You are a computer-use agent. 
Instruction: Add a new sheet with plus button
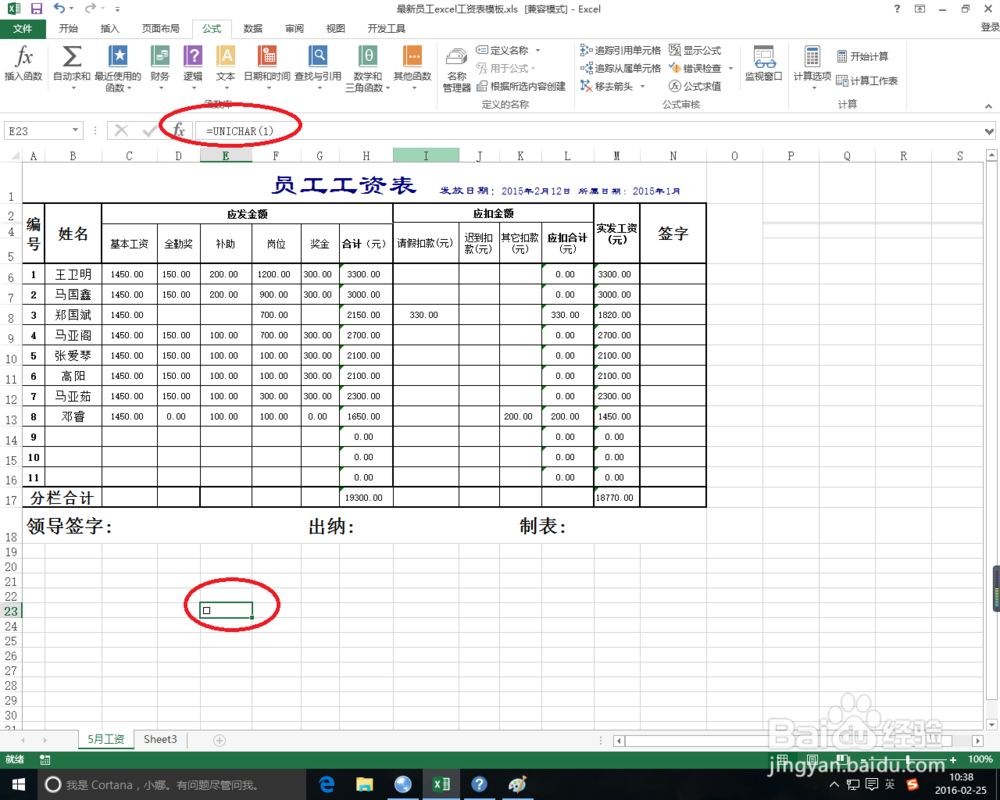(219, 740)
